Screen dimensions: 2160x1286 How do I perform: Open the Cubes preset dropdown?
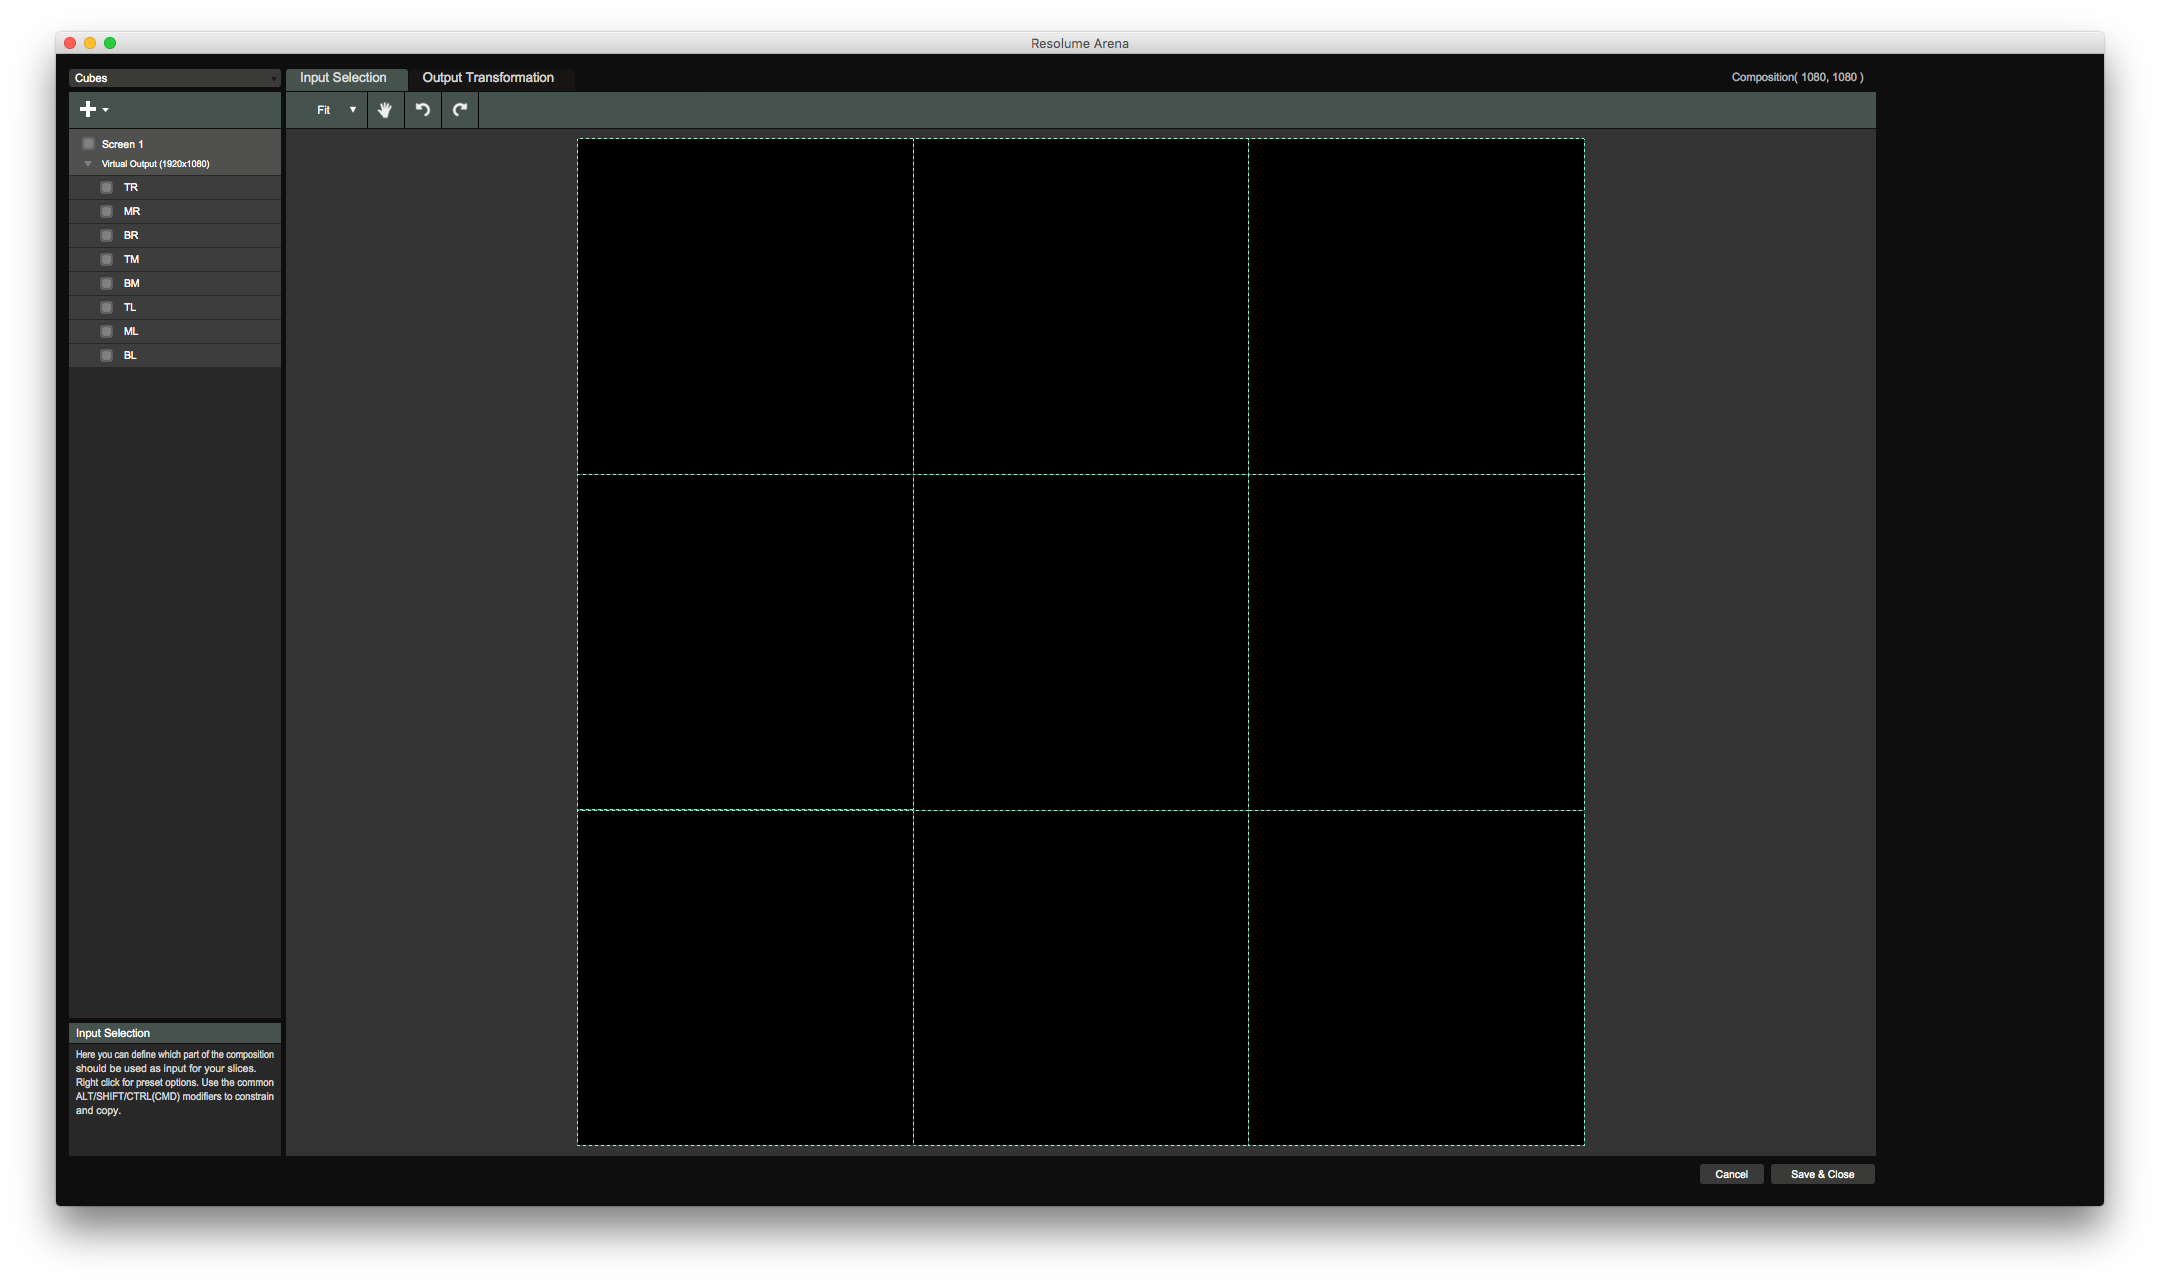coord(174,78)
